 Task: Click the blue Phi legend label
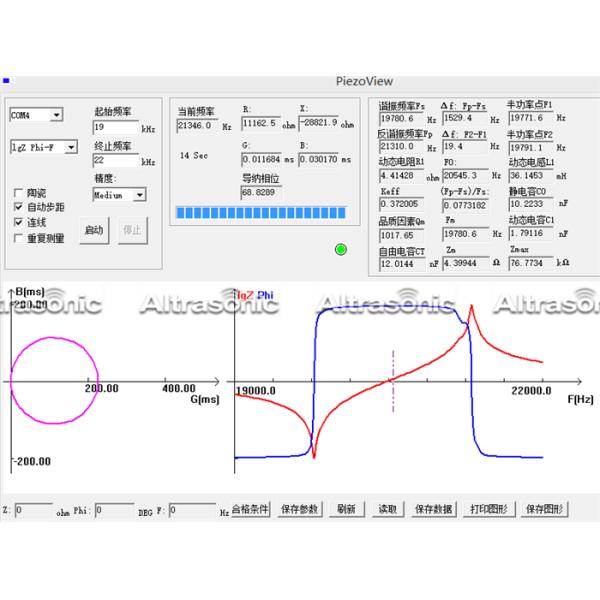[x=265, y=295]
